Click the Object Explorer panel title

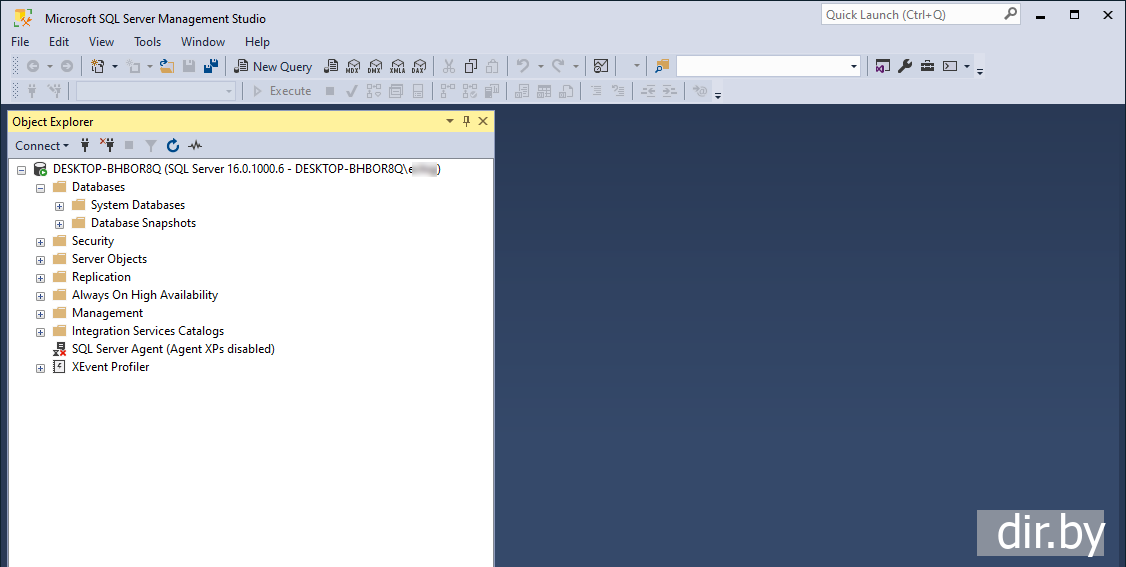click(52, 121)
